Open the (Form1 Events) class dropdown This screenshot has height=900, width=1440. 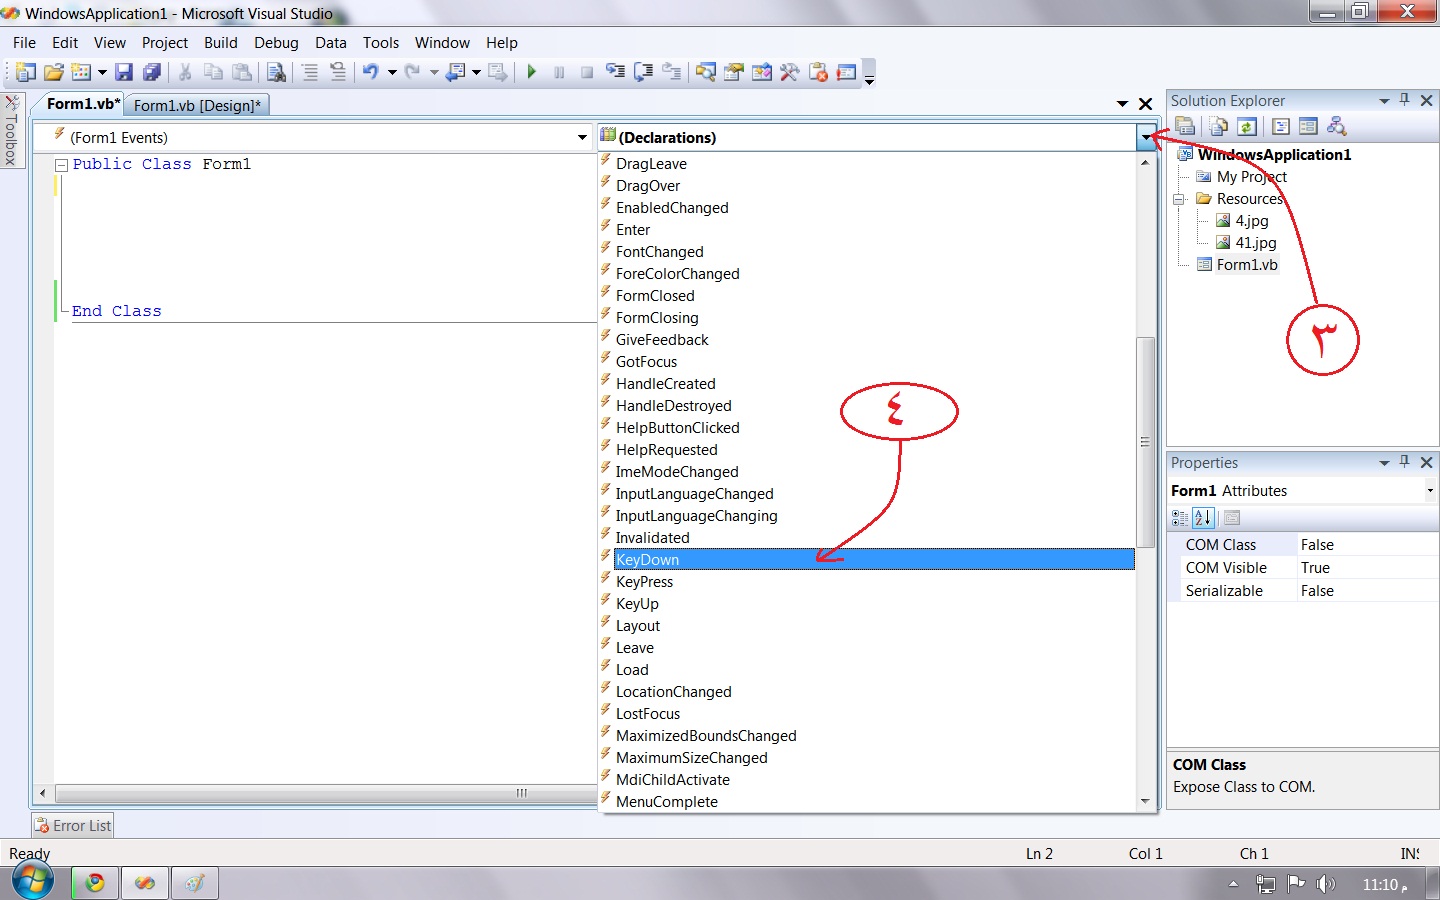tap(582, 137)
